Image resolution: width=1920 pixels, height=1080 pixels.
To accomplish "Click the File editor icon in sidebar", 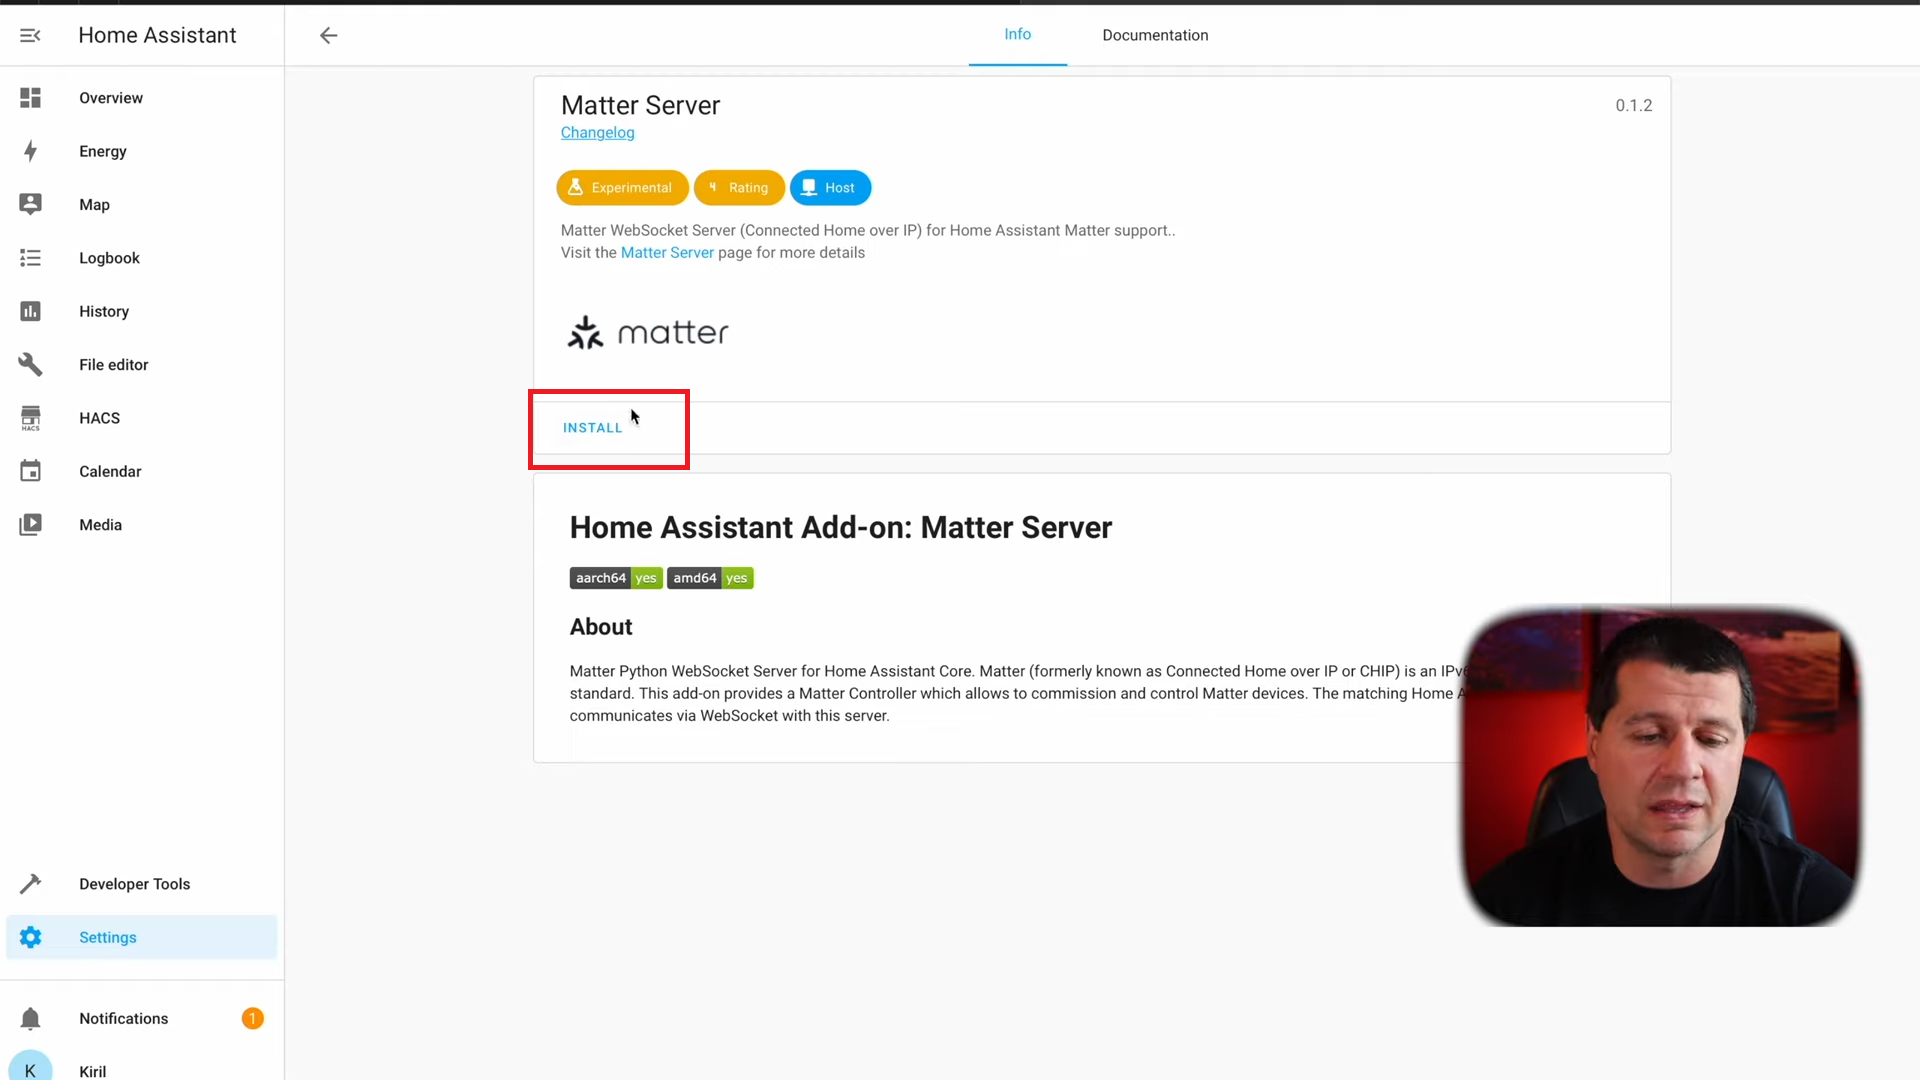I will (30, 364).
